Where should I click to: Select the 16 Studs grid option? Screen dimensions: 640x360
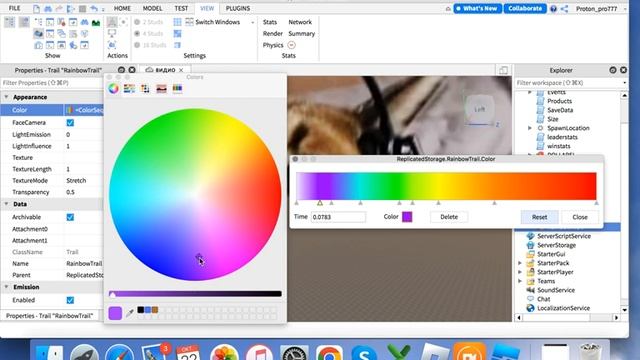tap(150, 45)
